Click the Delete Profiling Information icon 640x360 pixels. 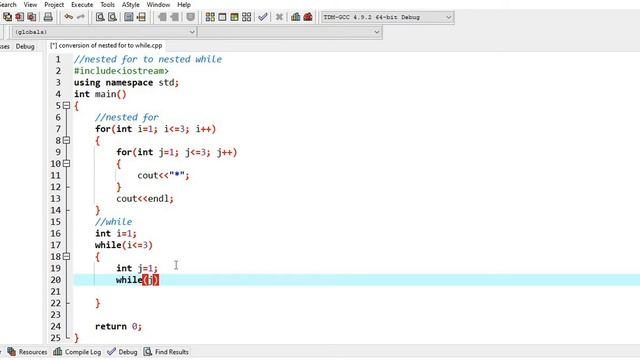click(308, 17)
